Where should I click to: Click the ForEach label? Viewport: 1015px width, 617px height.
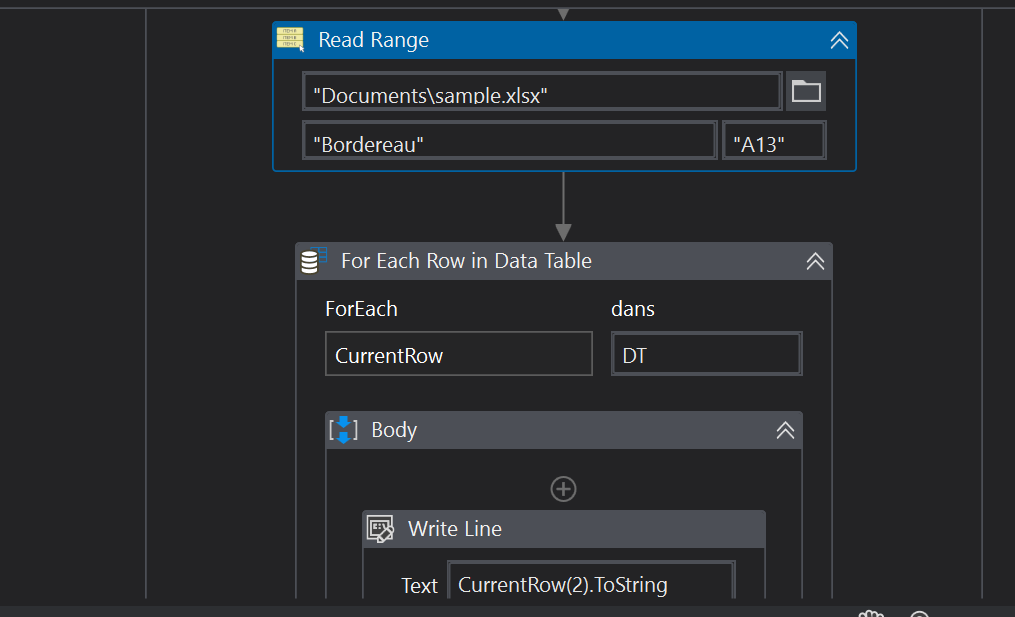tap(361, 309)
